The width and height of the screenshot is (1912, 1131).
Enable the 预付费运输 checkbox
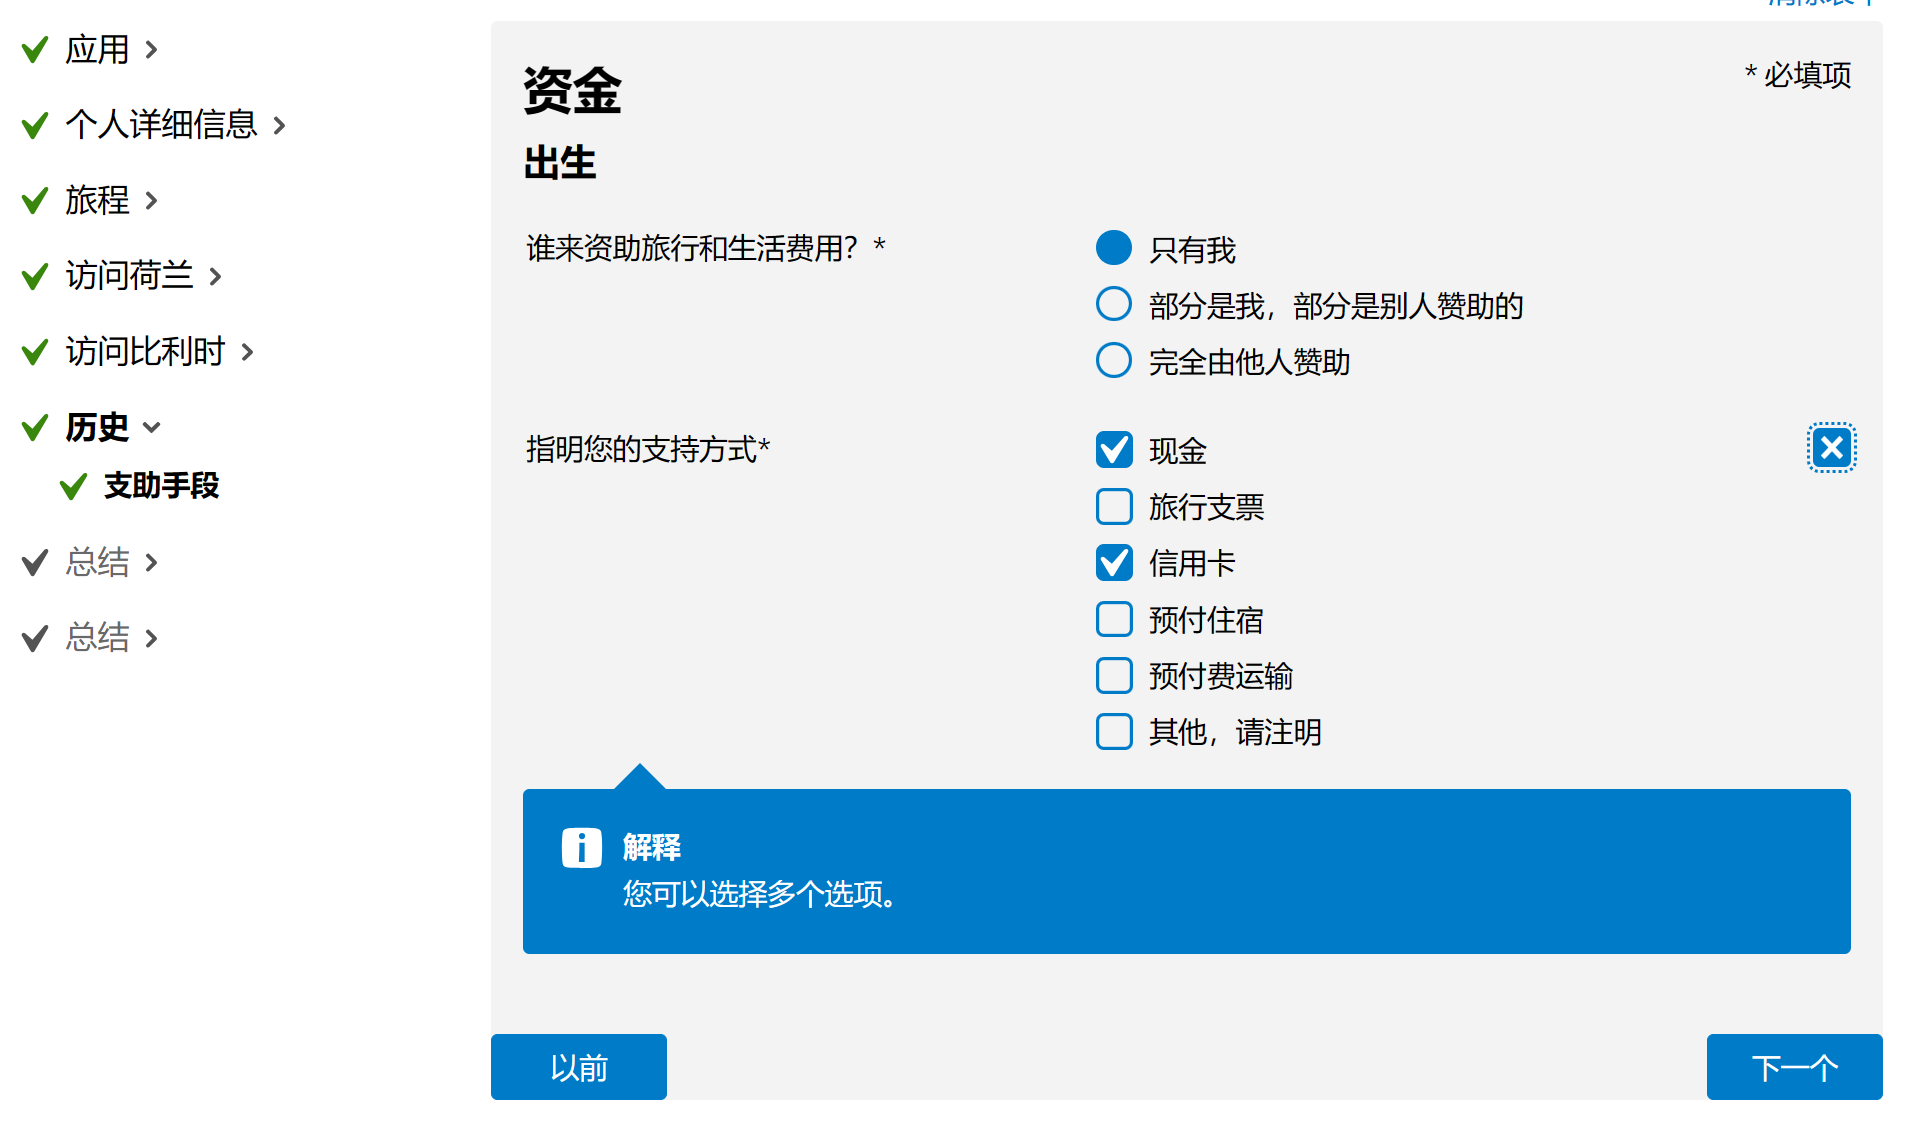pos(1114,675)
